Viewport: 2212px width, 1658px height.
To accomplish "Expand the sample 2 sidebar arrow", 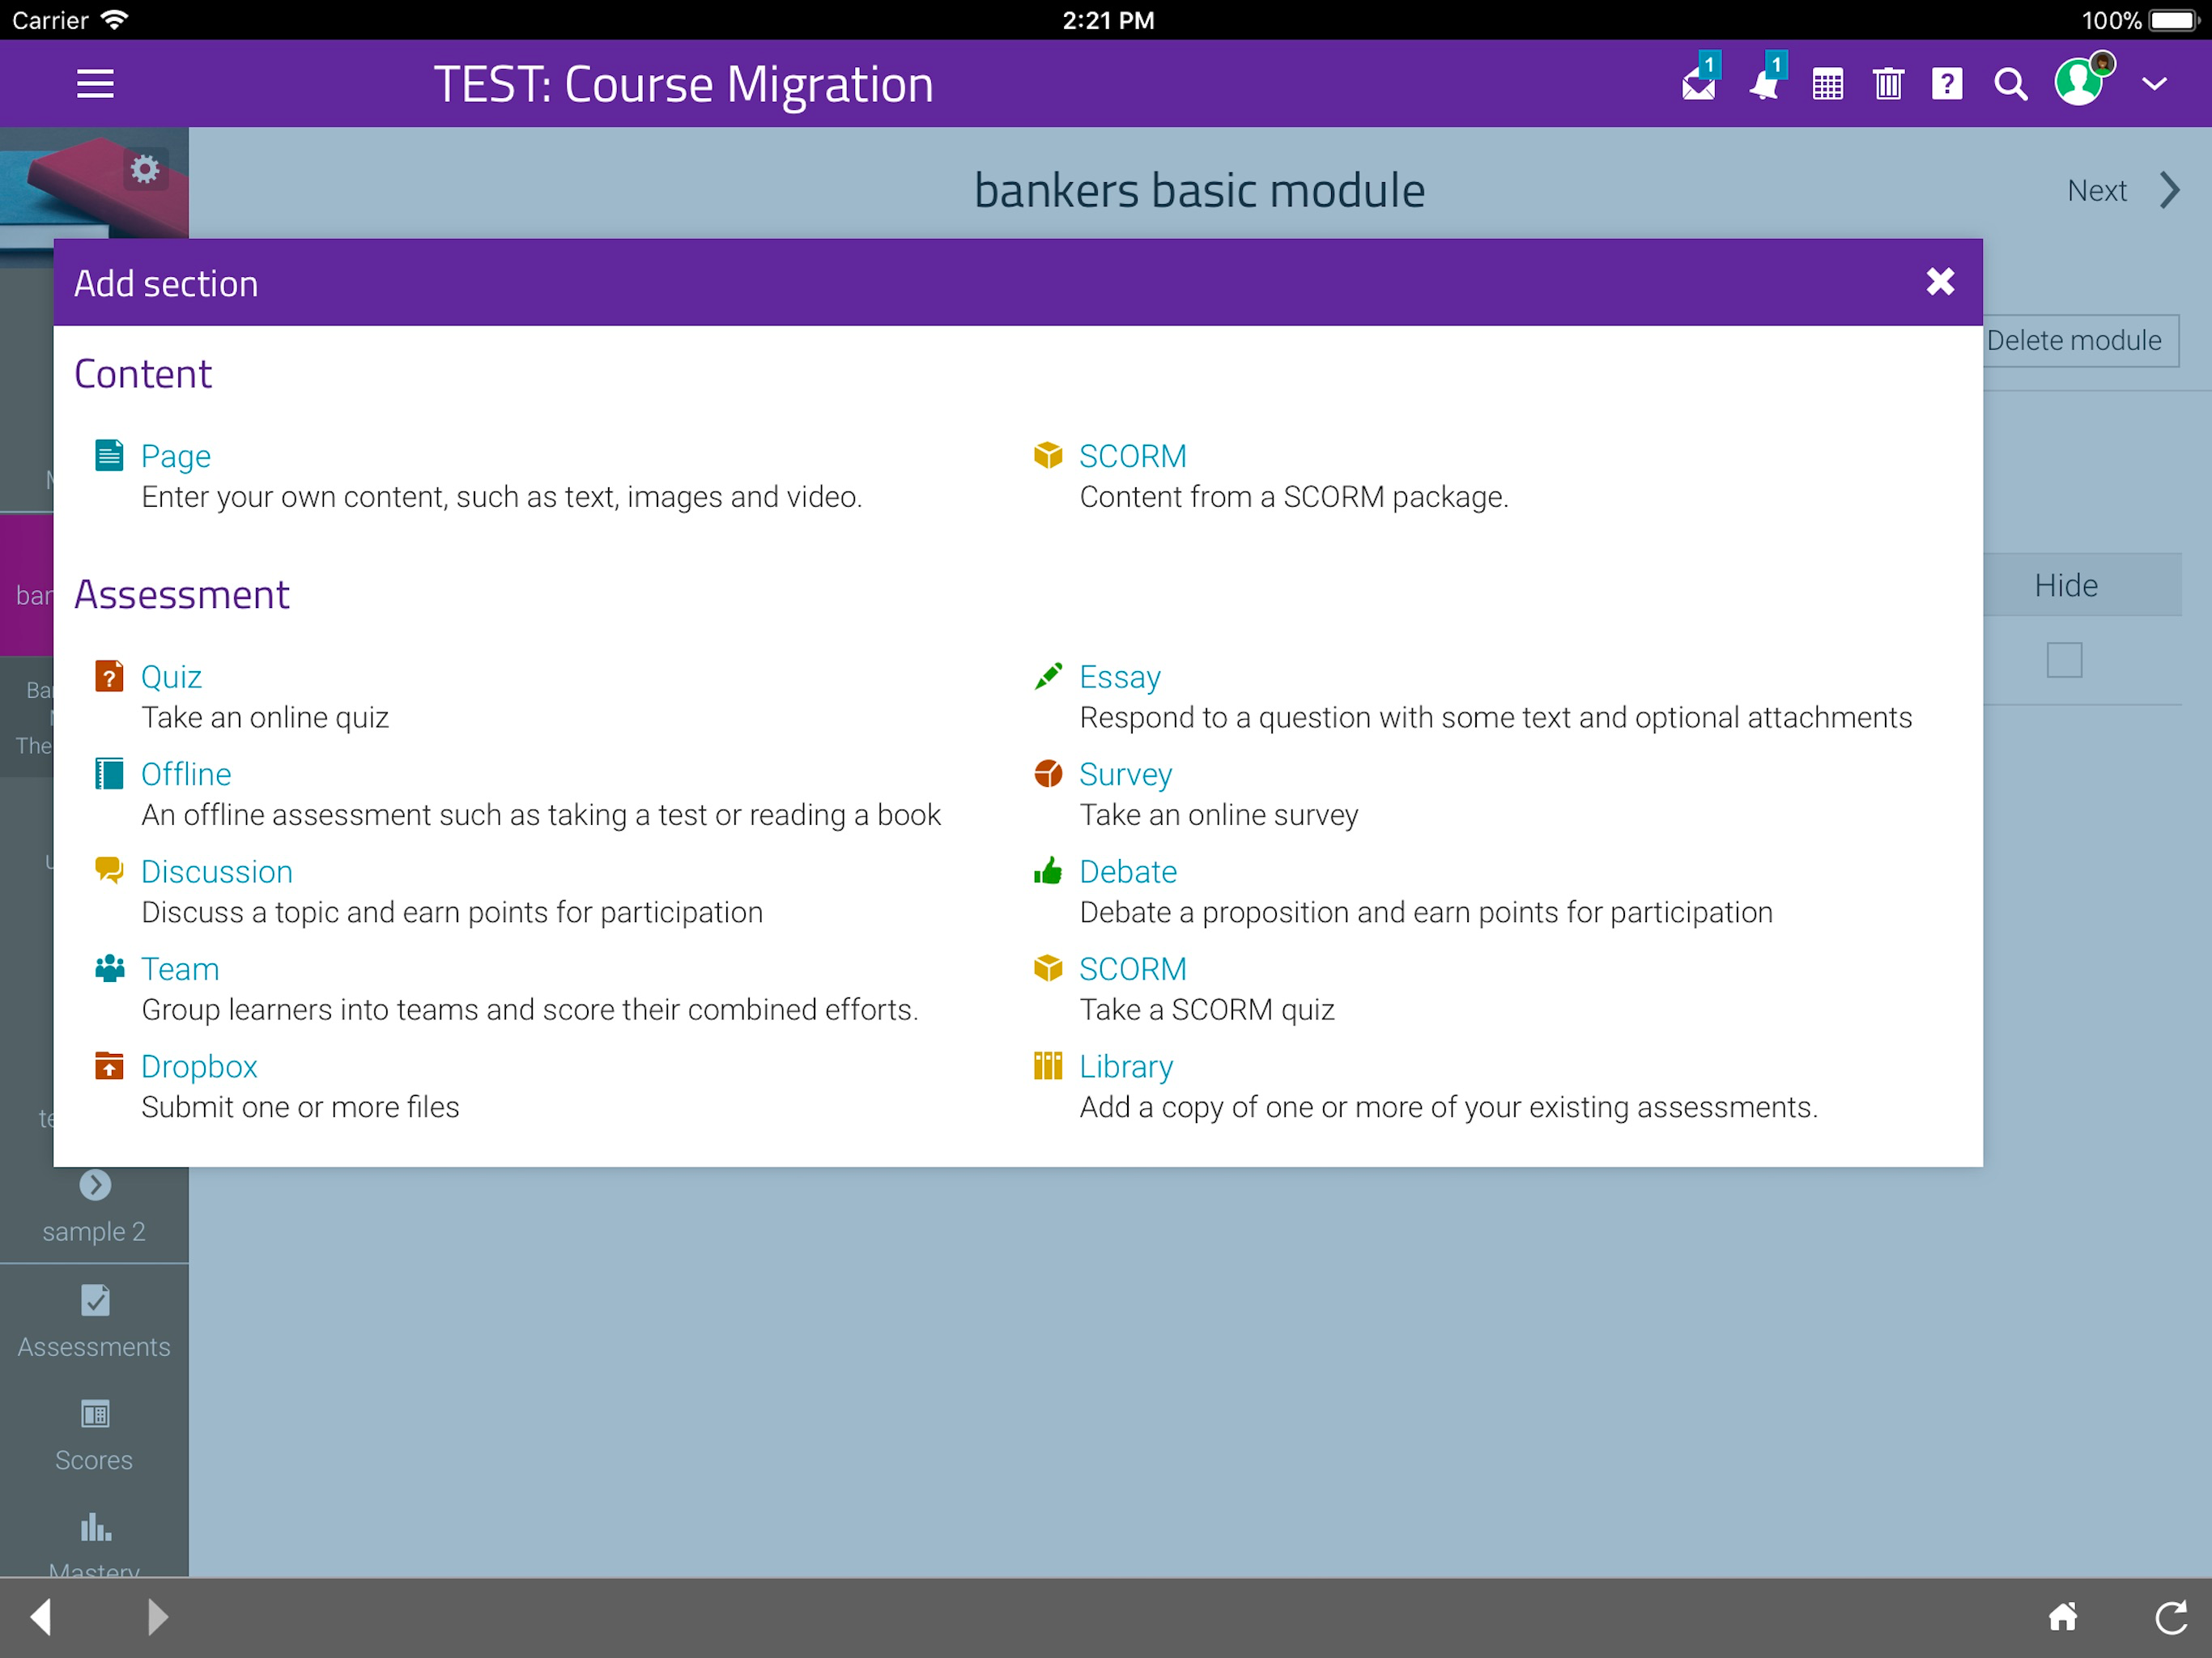I will click(95, 1185).
